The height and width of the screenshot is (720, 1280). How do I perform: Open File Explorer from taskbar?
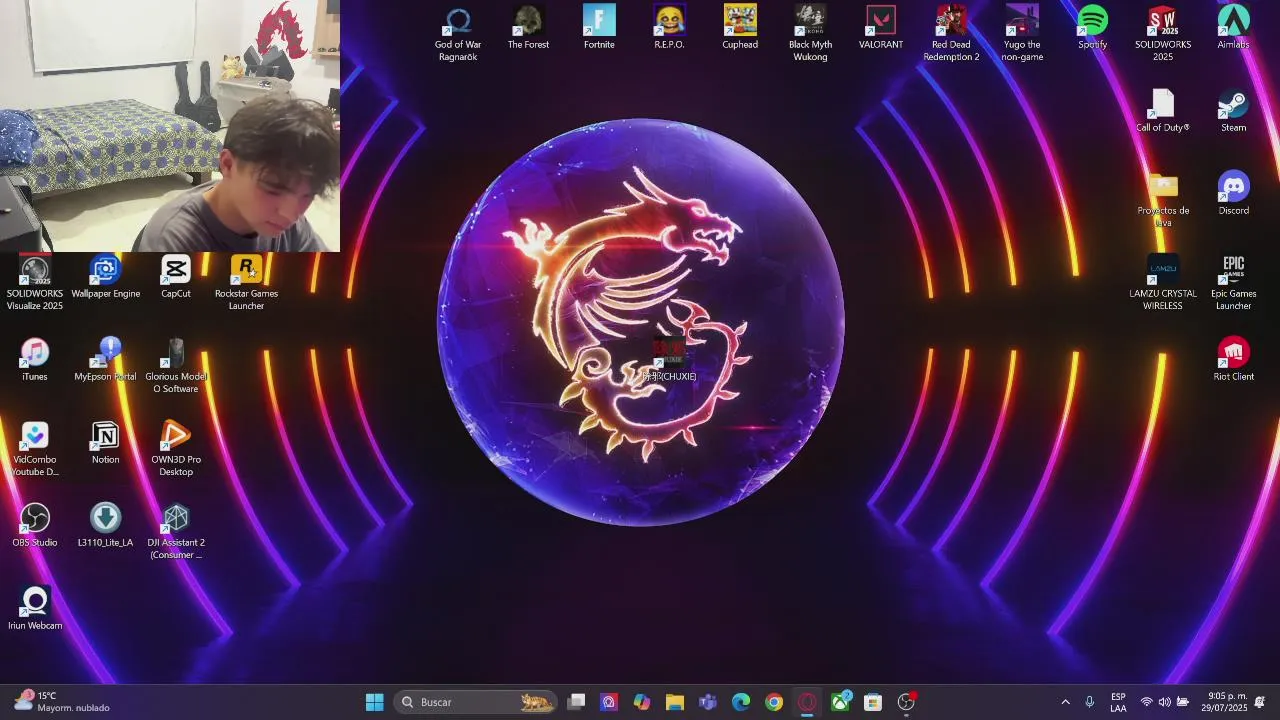[675, 702]
